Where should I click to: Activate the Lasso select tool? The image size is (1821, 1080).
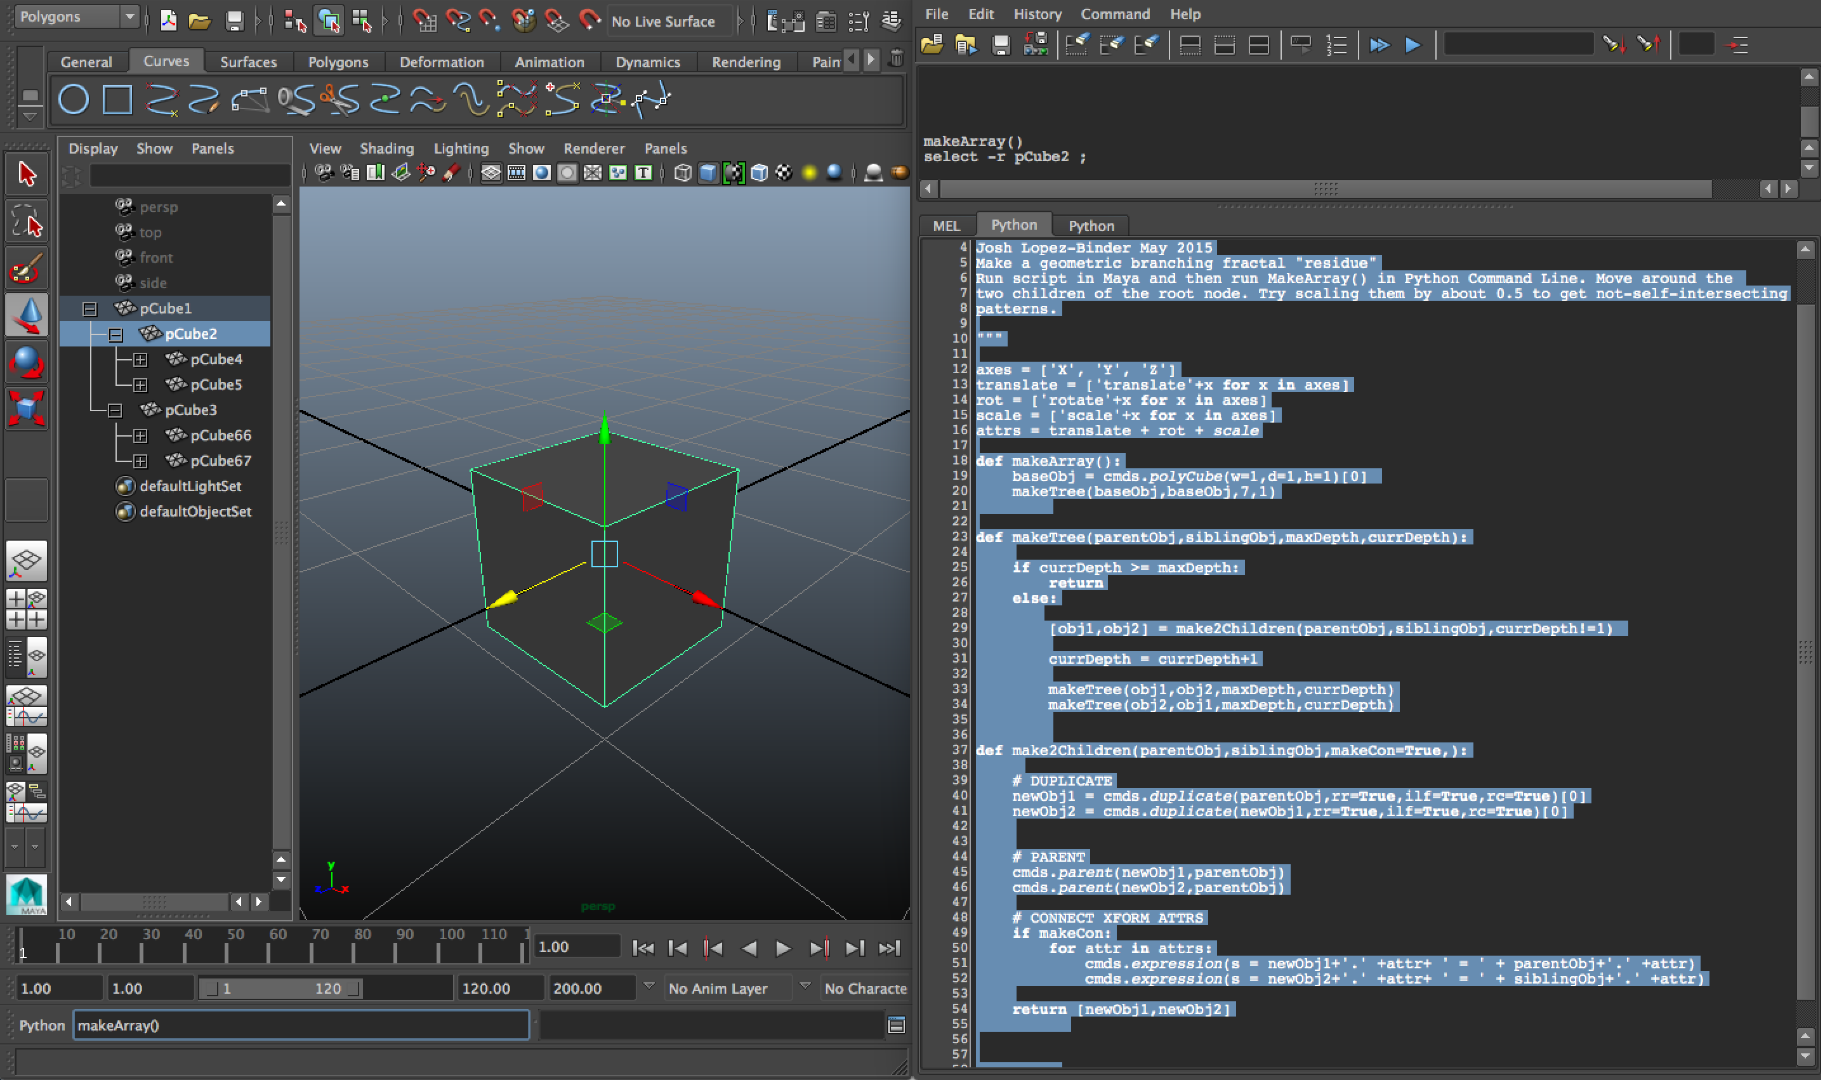27,222
